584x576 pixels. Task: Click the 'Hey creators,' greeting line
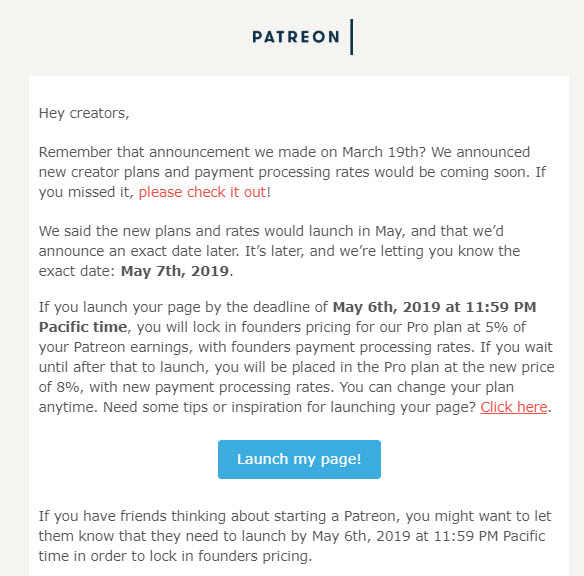point(84,113)
